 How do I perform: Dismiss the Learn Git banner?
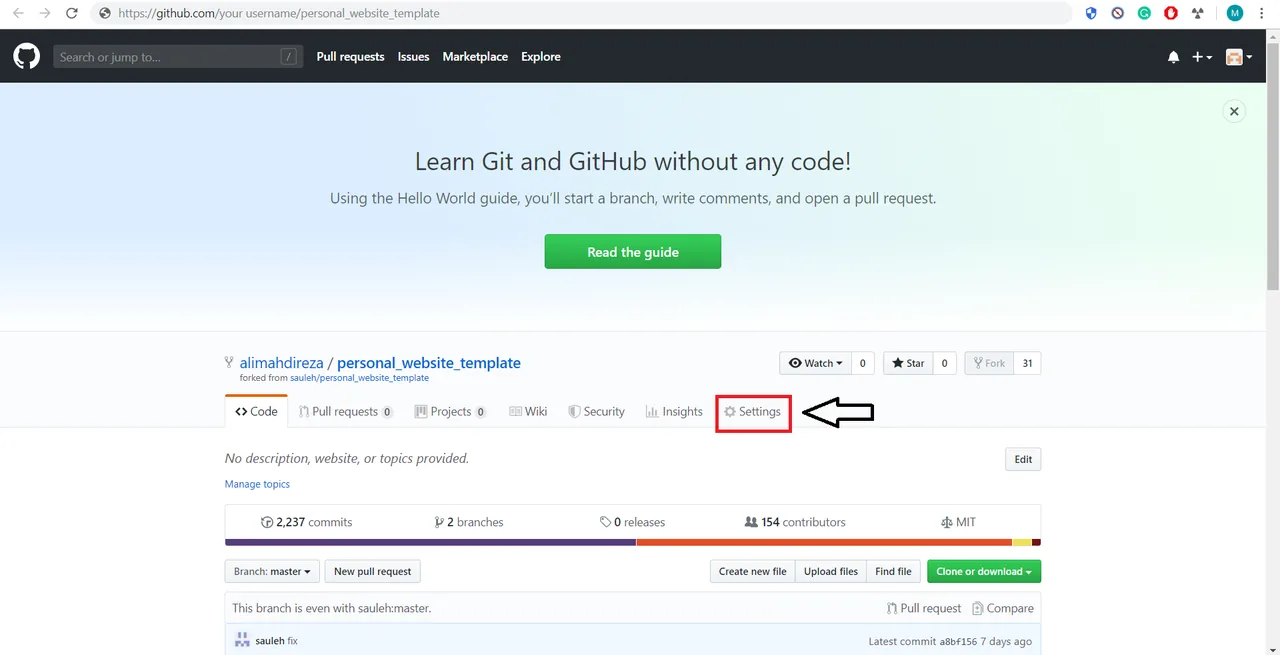1234,111
